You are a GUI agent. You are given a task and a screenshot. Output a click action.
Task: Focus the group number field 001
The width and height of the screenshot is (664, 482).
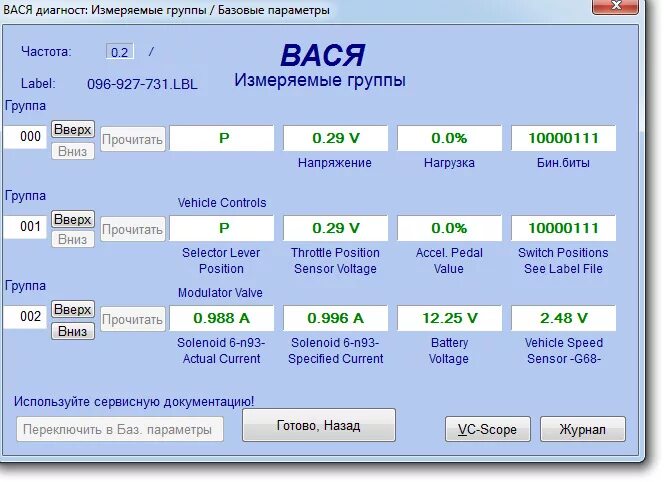click(x=25, y=227)
